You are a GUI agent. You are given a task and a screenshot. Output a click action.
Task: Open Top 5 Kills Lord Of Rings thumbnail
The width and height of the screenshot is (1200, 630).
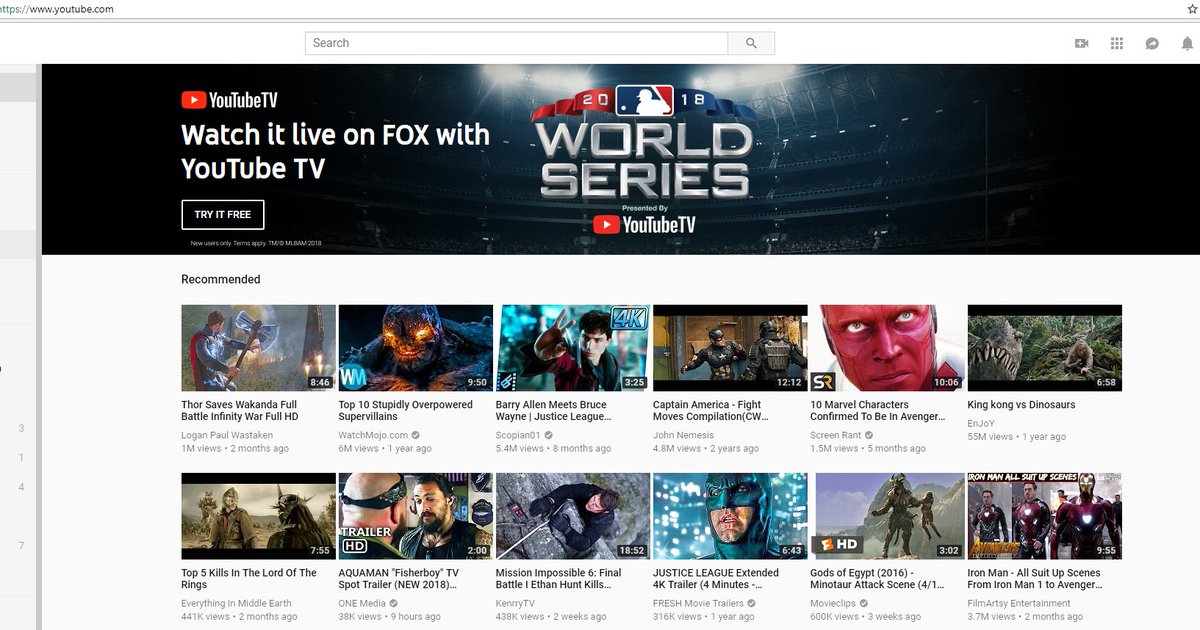tap(258, 516)
